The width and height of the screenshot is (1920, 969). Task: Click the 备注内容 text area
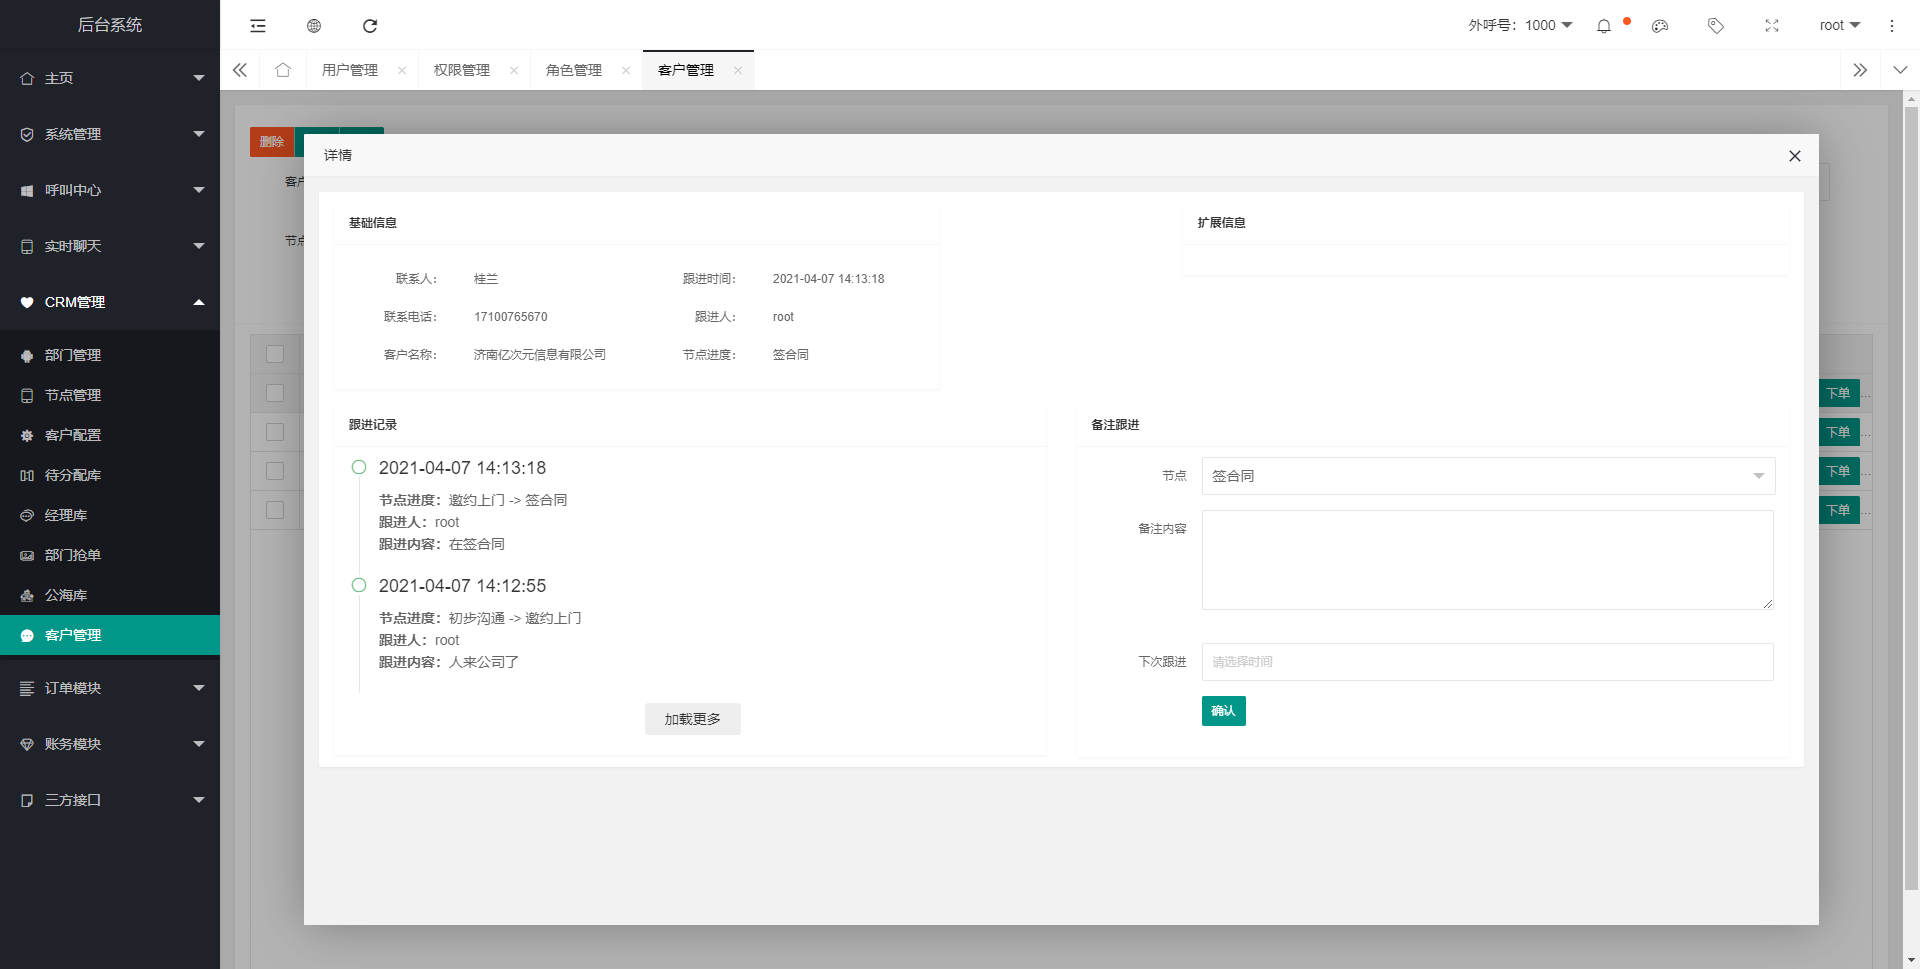point(1487,560)
